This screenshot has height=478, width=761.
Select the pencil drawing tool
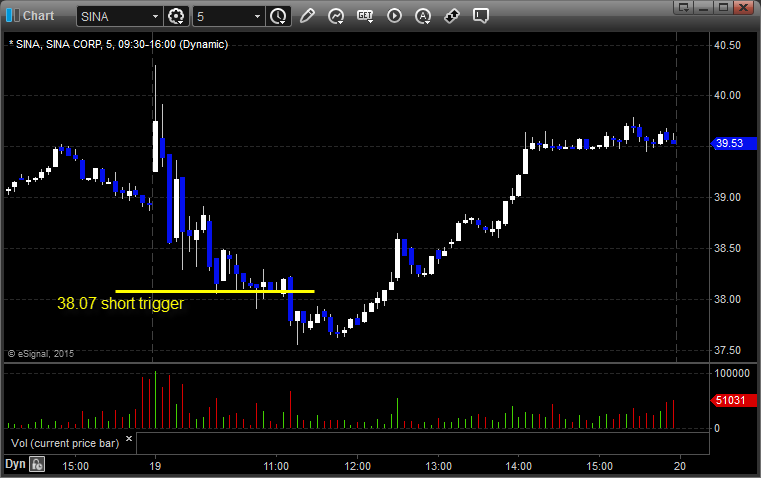(307, 16)
